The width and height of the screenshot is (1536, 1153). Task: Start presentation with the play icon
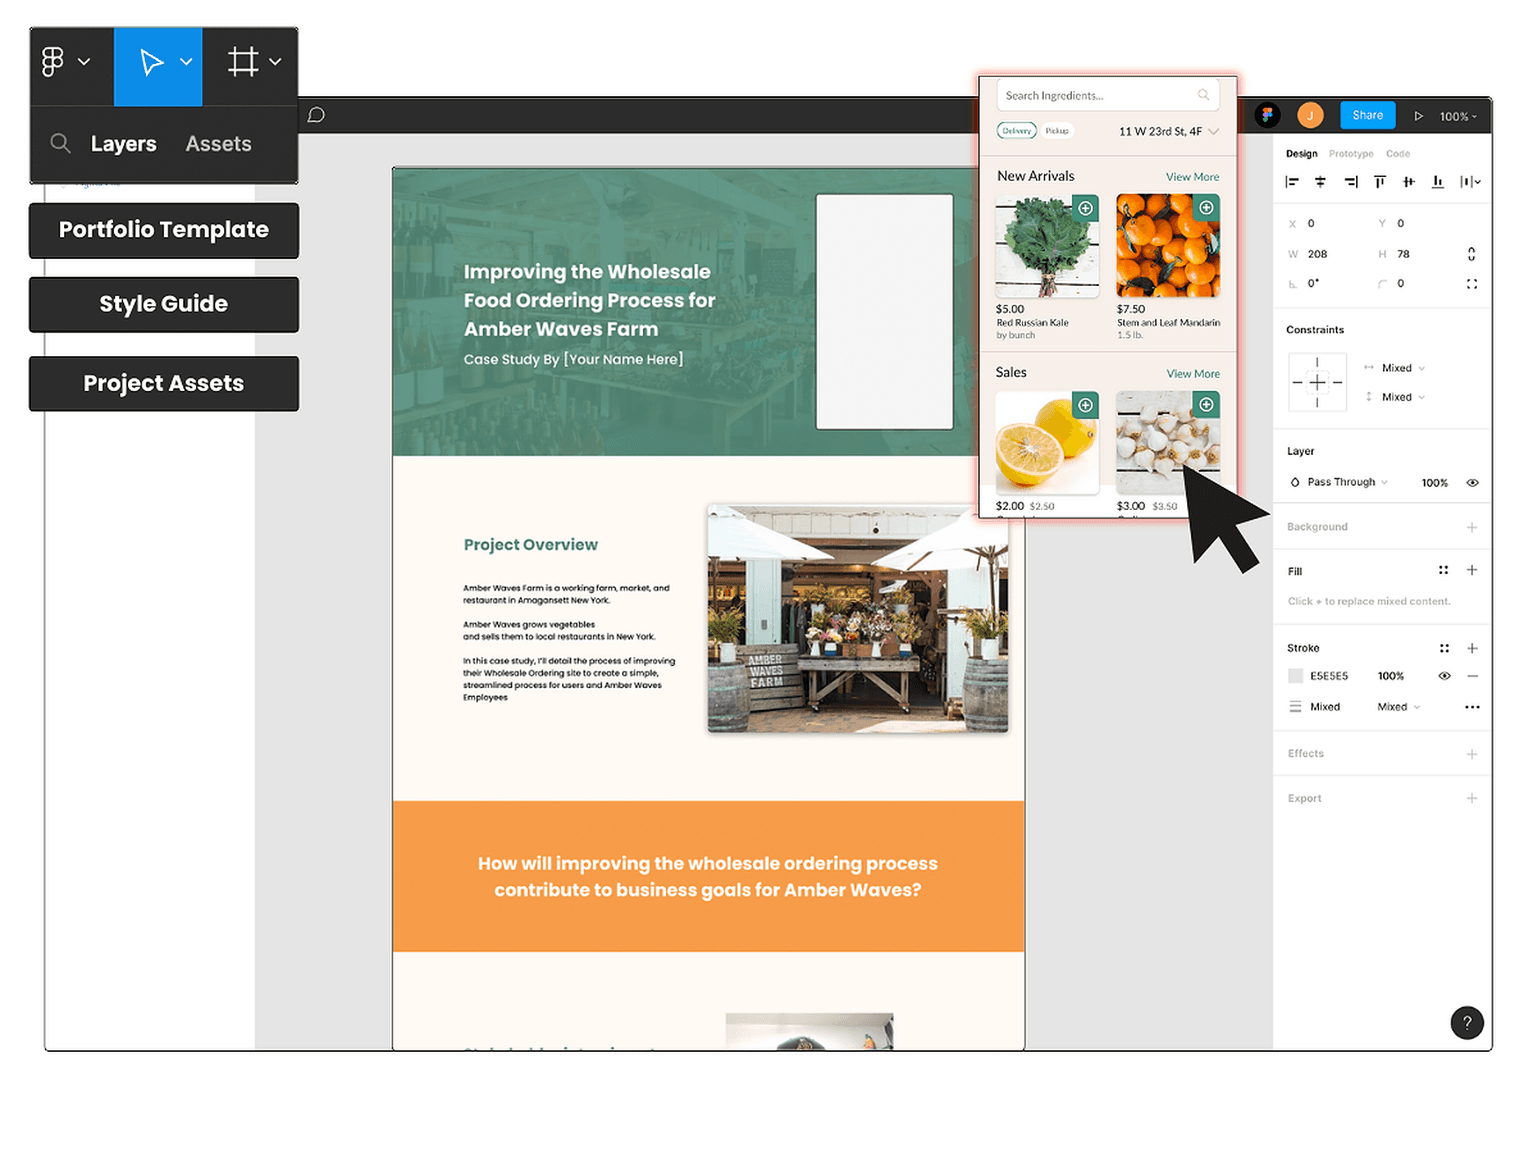point(1418,116)
